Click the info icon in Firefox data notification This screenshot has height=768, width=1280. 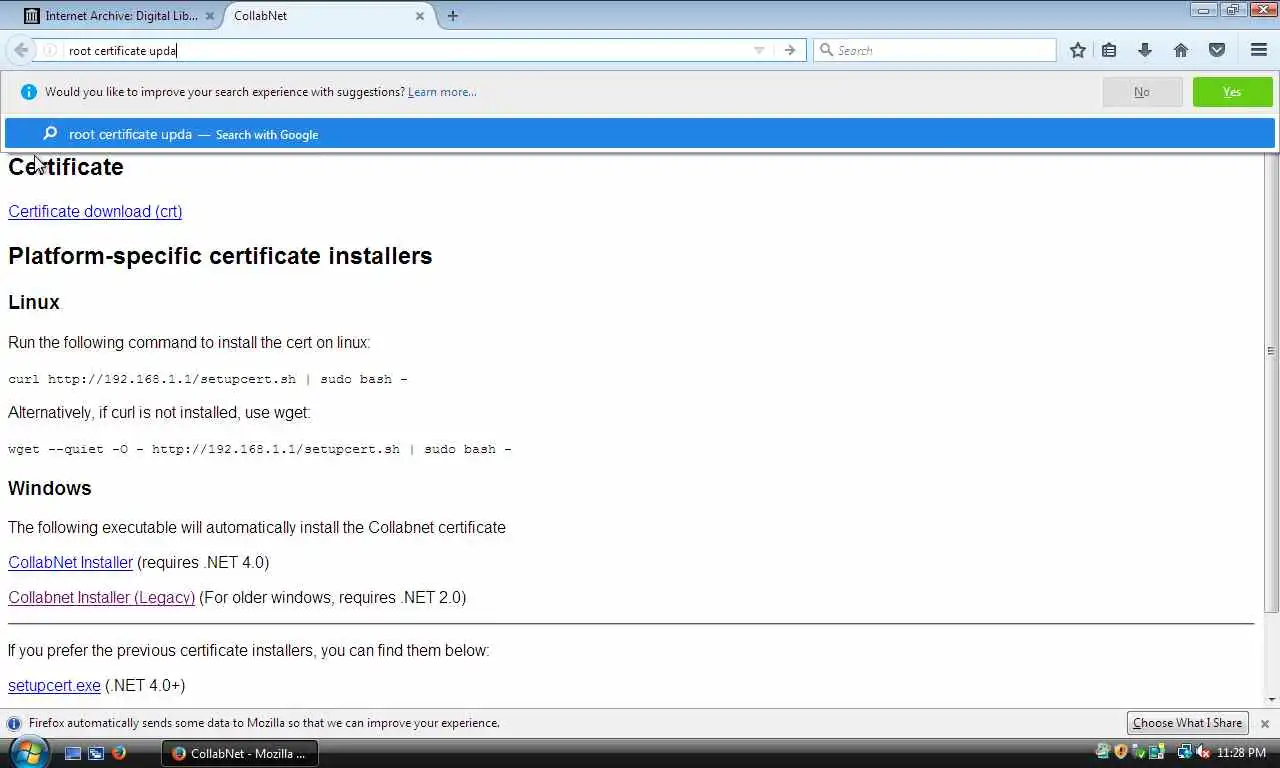click(x=14, y=723)
